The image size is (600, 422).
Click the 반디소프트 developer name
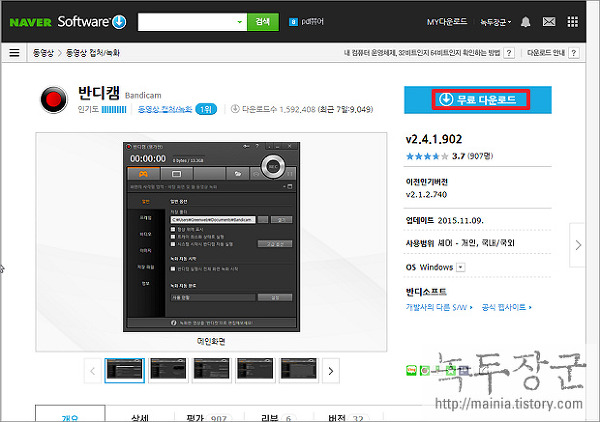point(426,292)
